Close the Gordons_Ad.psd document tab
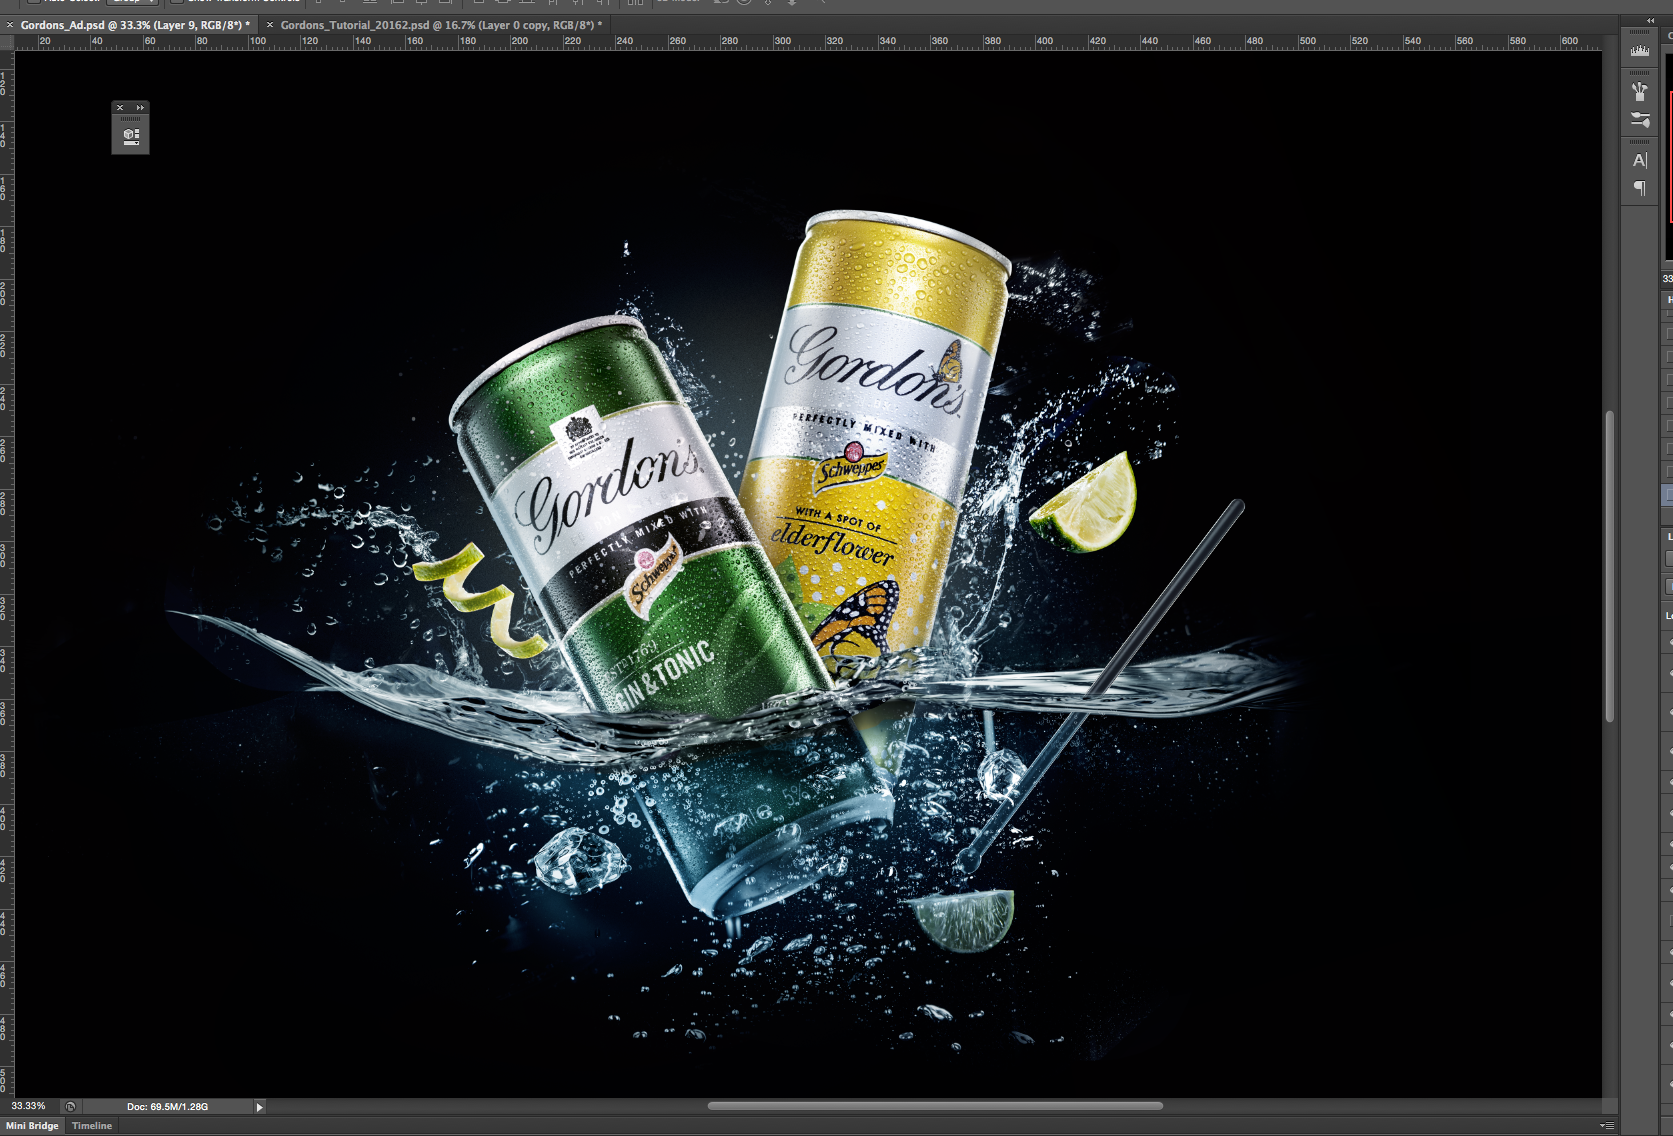Screen dimensions: 1673x1136 [10, 25]
